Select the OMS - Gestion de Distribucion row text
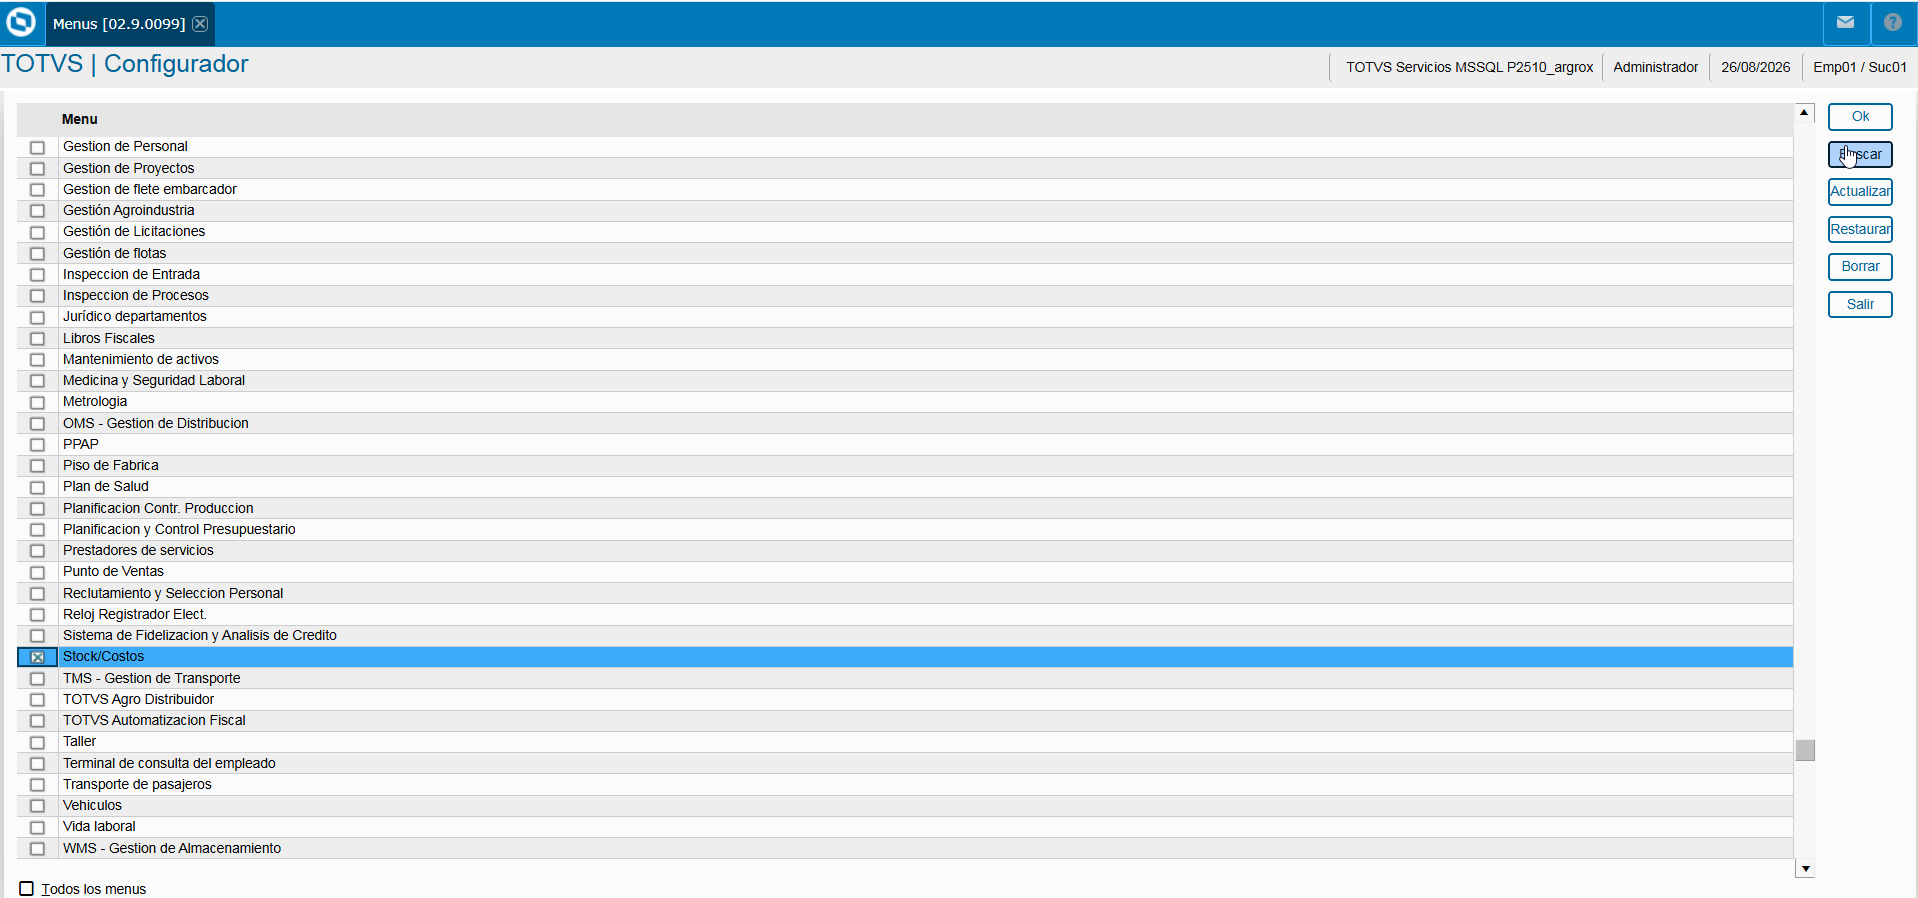 (x=156, y=423)
